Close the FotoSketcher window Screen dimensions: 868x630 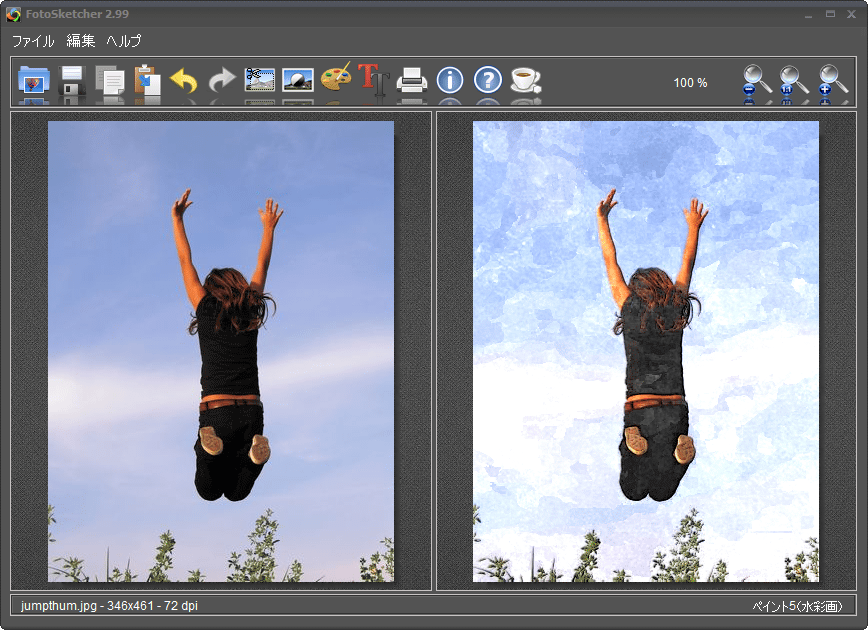click(x=851, y=14)
